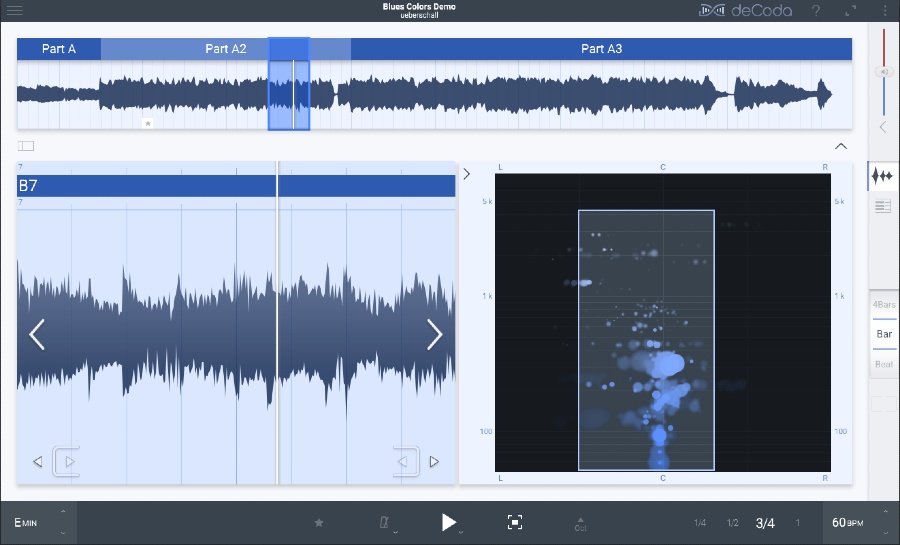
Task: Select the 1/4 playback speed option
Action: point(700,523)
